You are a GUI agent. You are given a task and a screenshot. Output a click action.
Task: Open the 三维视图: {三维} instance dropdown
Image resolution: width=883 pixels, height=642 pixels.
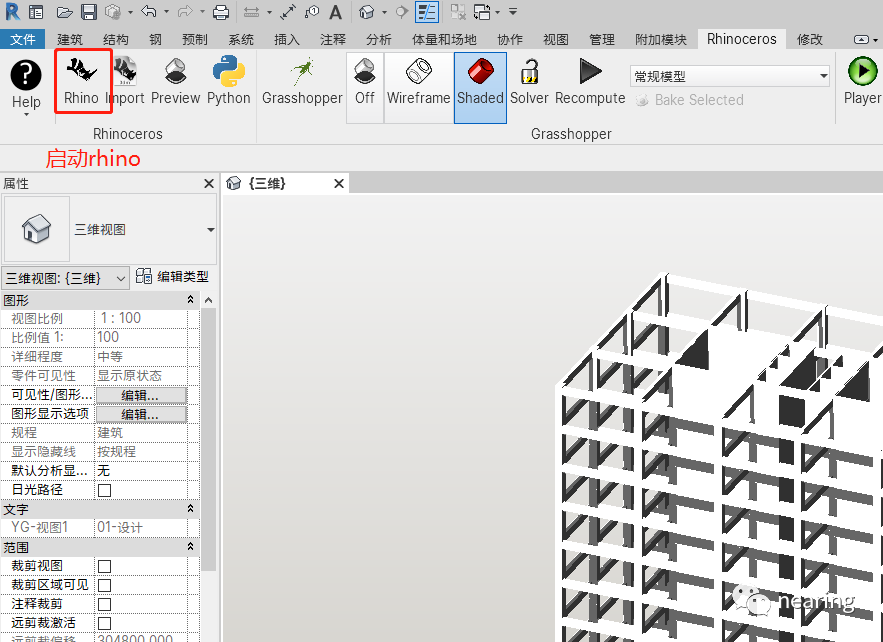click(66, 278)
